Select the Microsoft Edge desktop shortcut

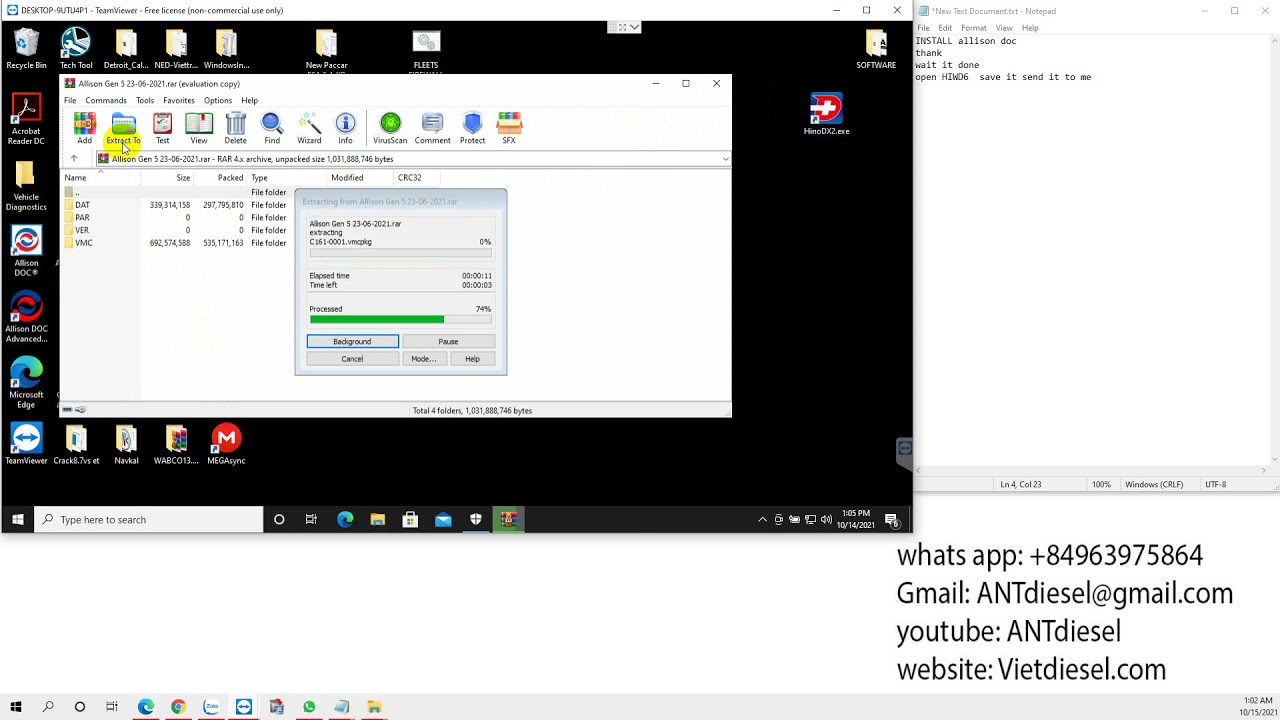(26, 383)
